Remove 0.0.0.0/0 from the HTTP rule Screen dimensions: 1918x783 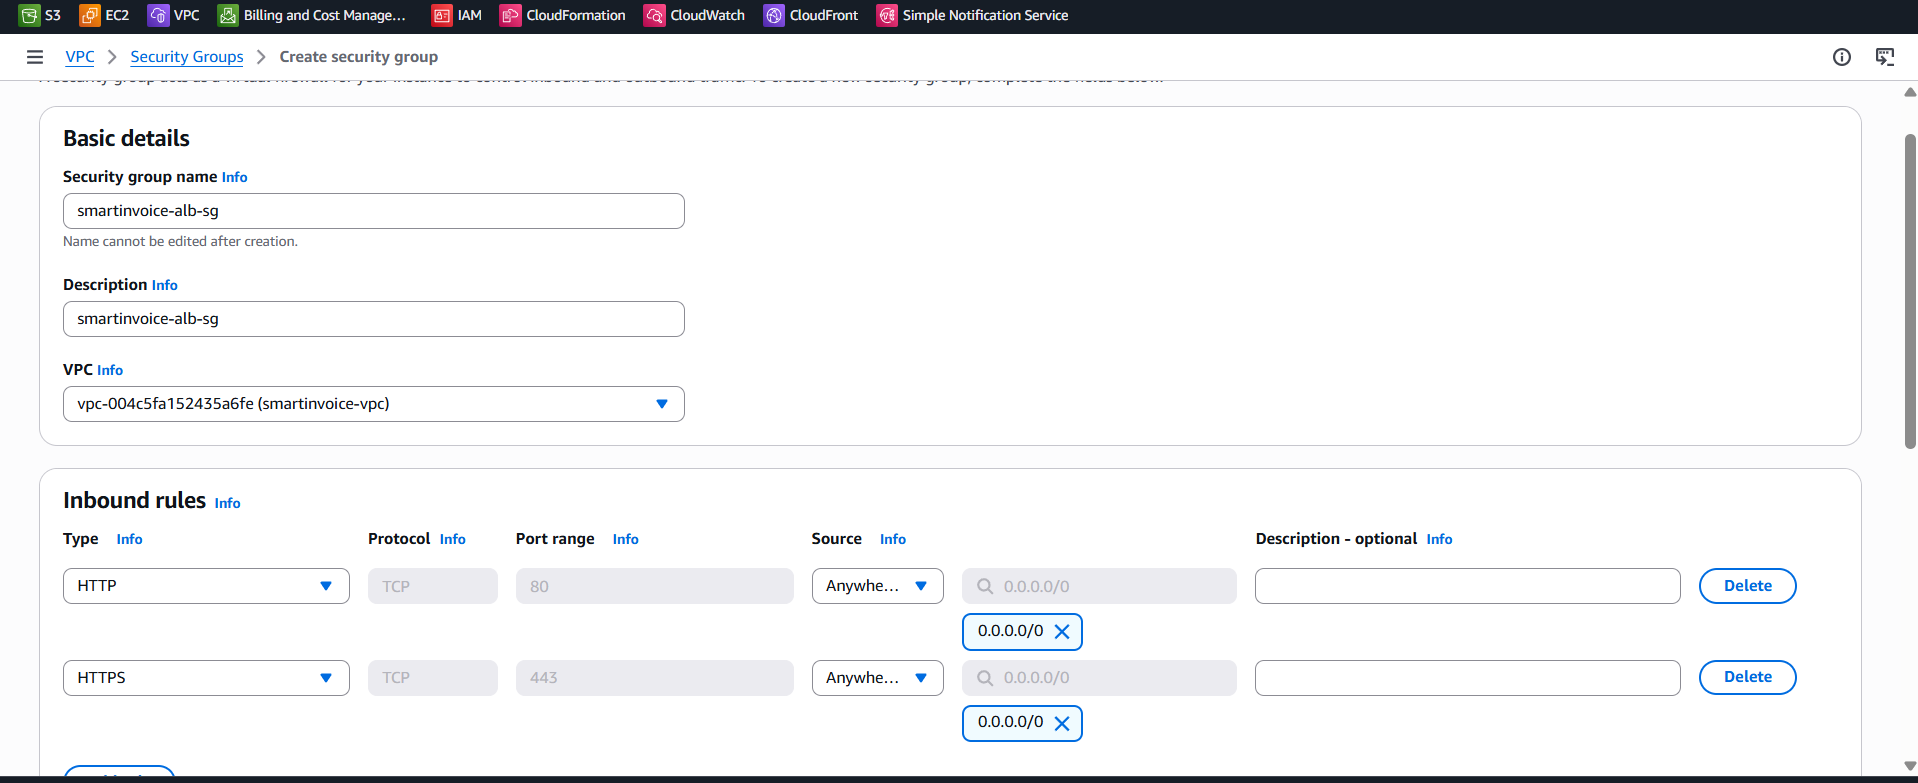pos(1062,632)
